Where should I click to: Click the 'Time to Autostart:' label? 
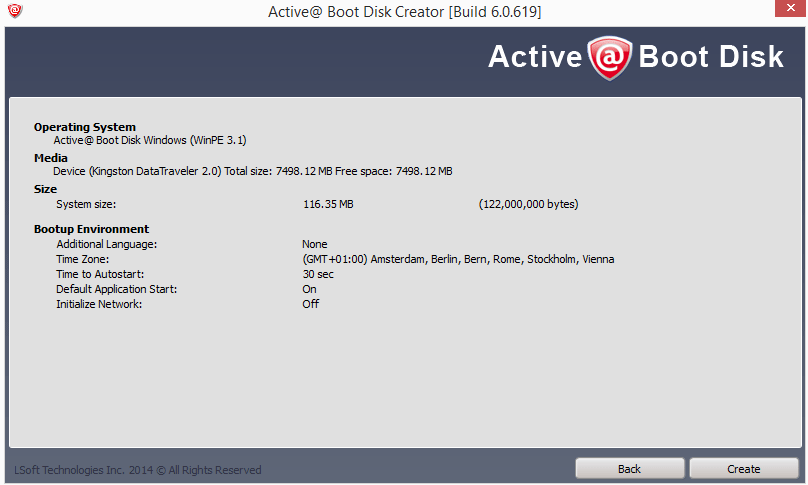100,274
